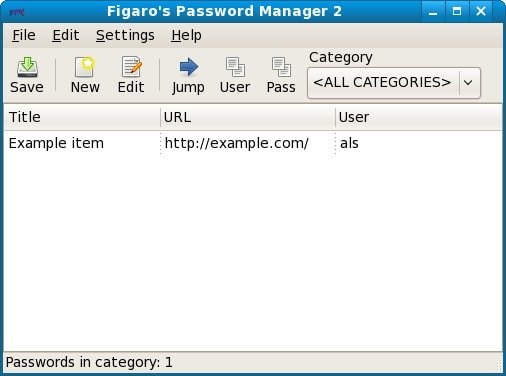This screenshot has width=506, height=376.
Task: Sort list by the Title column header
Action: click(82, 117)
